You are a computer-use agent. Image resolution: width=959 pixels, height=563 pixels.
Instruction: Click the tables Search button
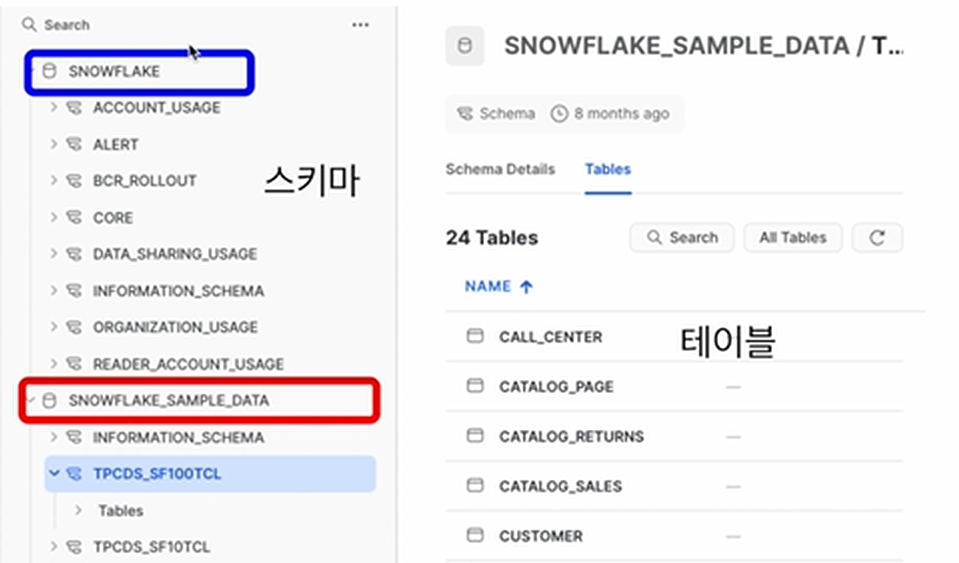tap(682, 237)
